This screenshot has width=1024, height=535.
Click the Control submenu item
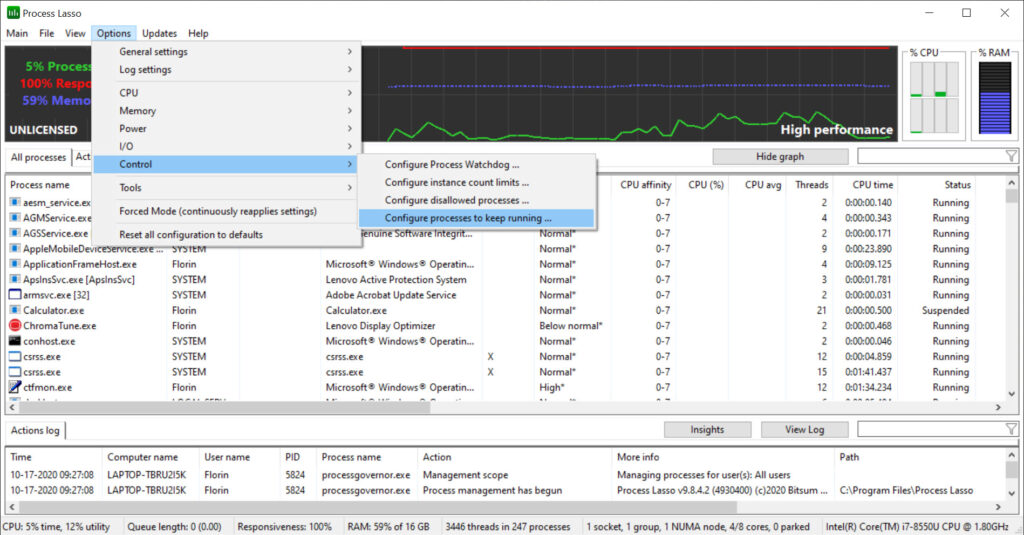227,165
